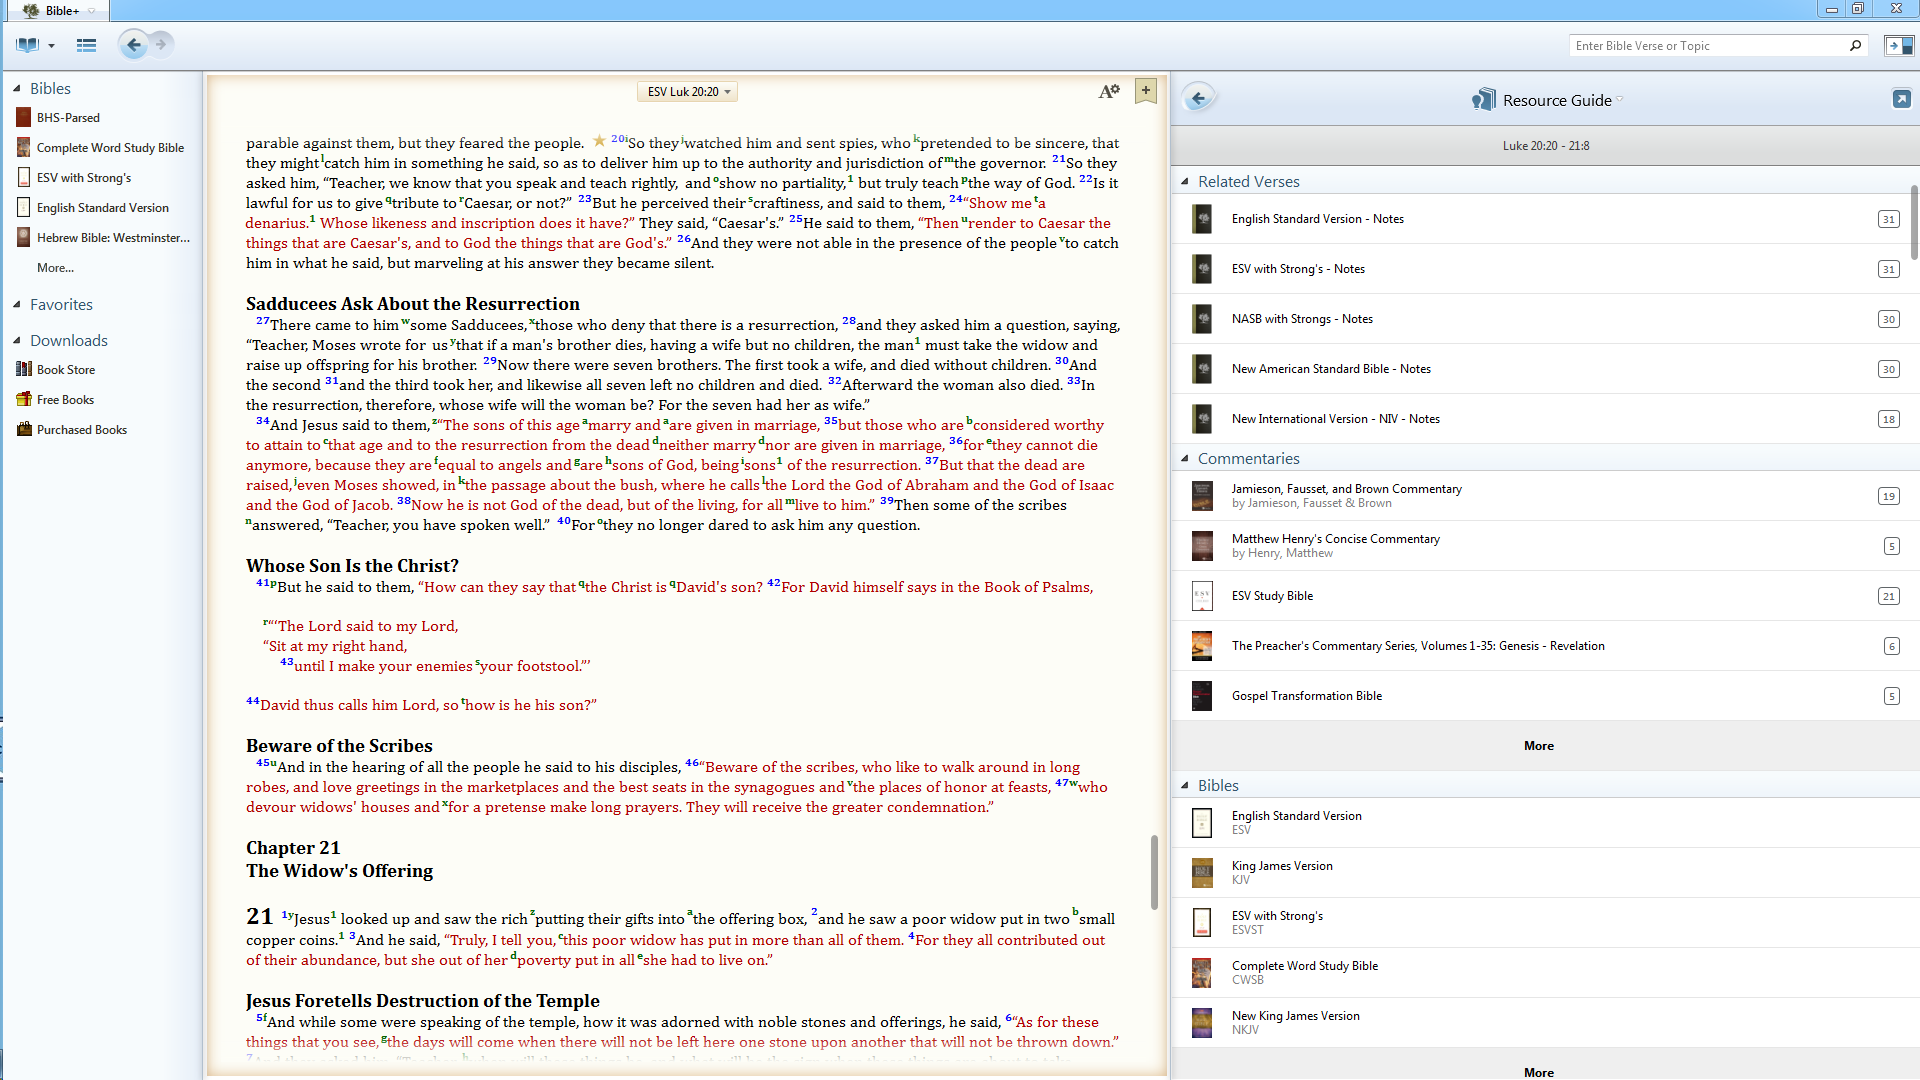Screen dimensions: 1920x1080
Task: Open the library book icon menu
Action: coord(27,45)
